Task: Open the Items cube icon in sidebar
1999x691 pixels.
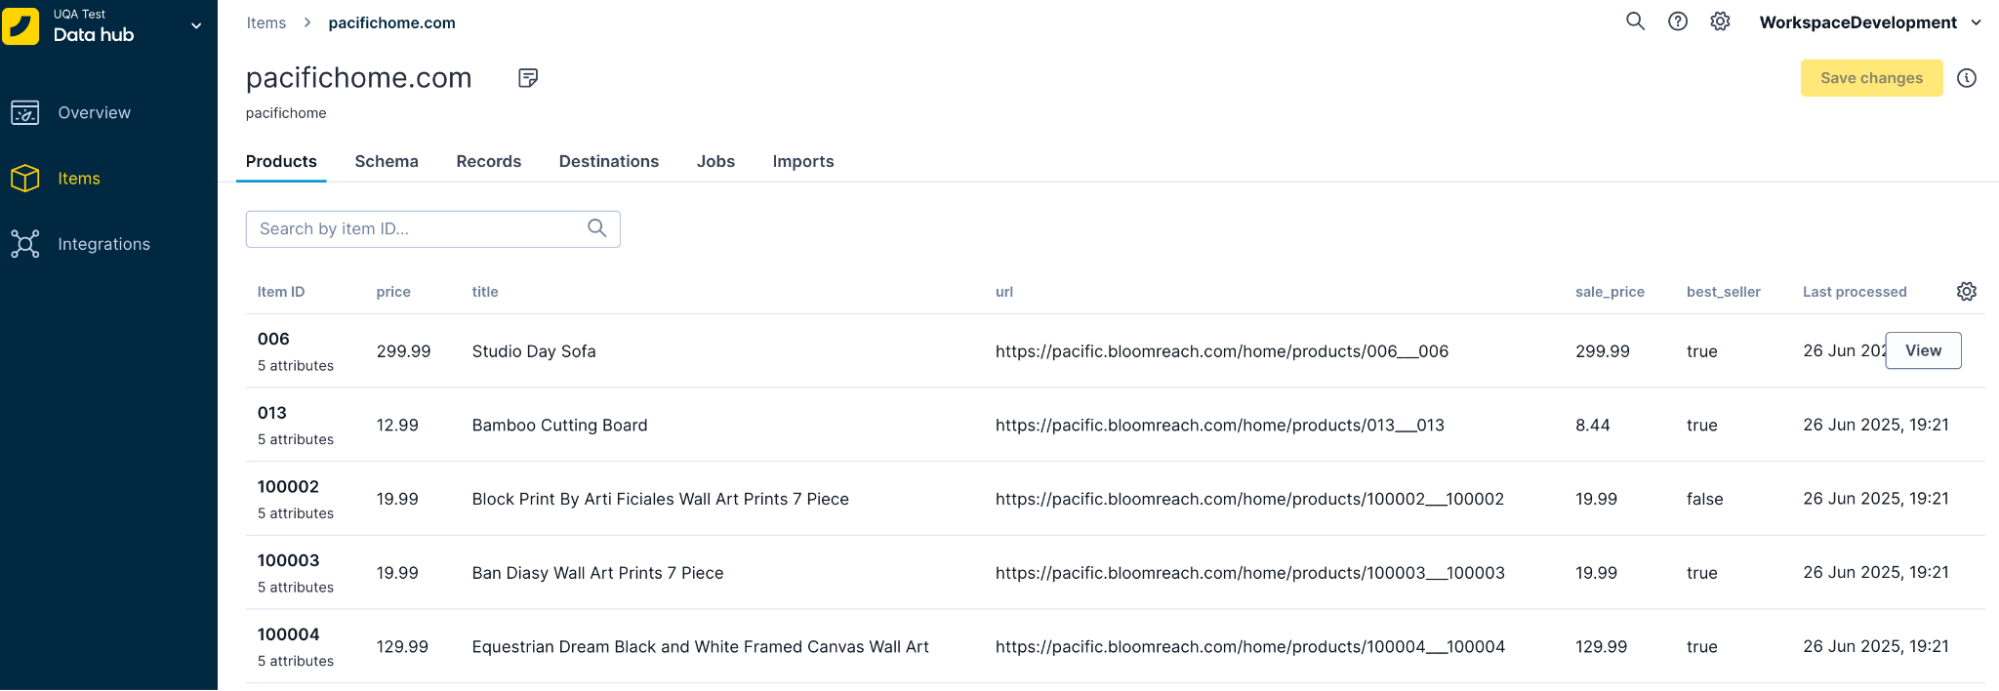Action: point(25,179)
